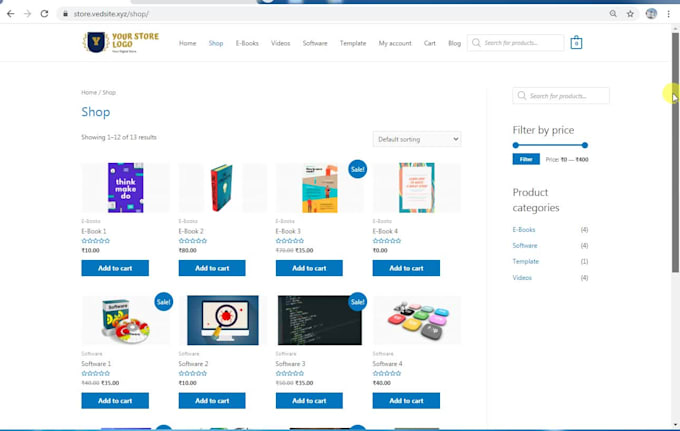Select the Shop menu item

click(x=216, y=43)
